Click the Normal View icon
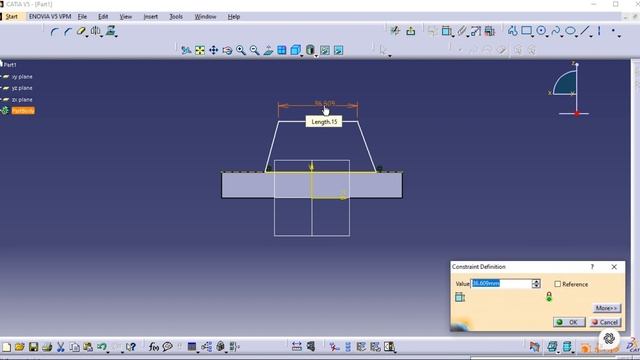Screen dimensions: 640x360 coord(268,50)
